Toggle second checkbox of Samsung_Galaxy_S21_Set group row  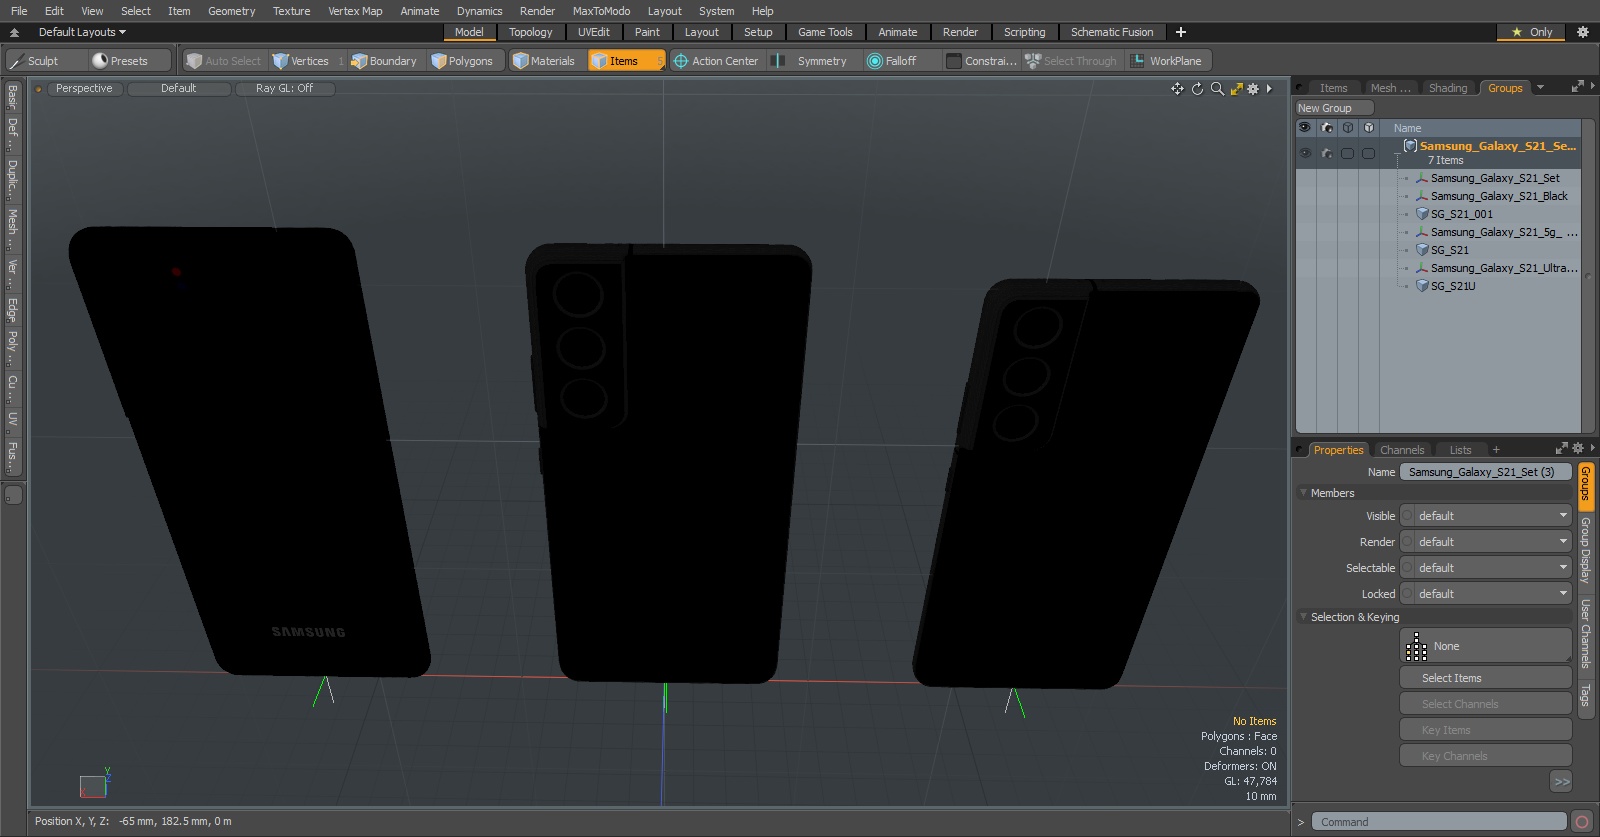pos(1369,153)
